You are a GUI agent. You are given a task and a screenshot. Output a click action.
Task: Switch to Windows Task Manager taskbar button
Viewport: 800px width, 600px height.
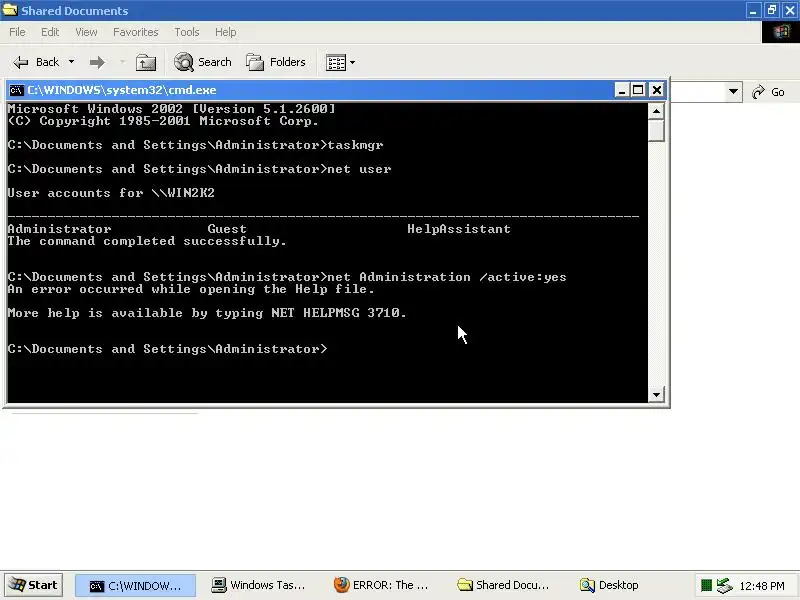(x=258, y=586)
